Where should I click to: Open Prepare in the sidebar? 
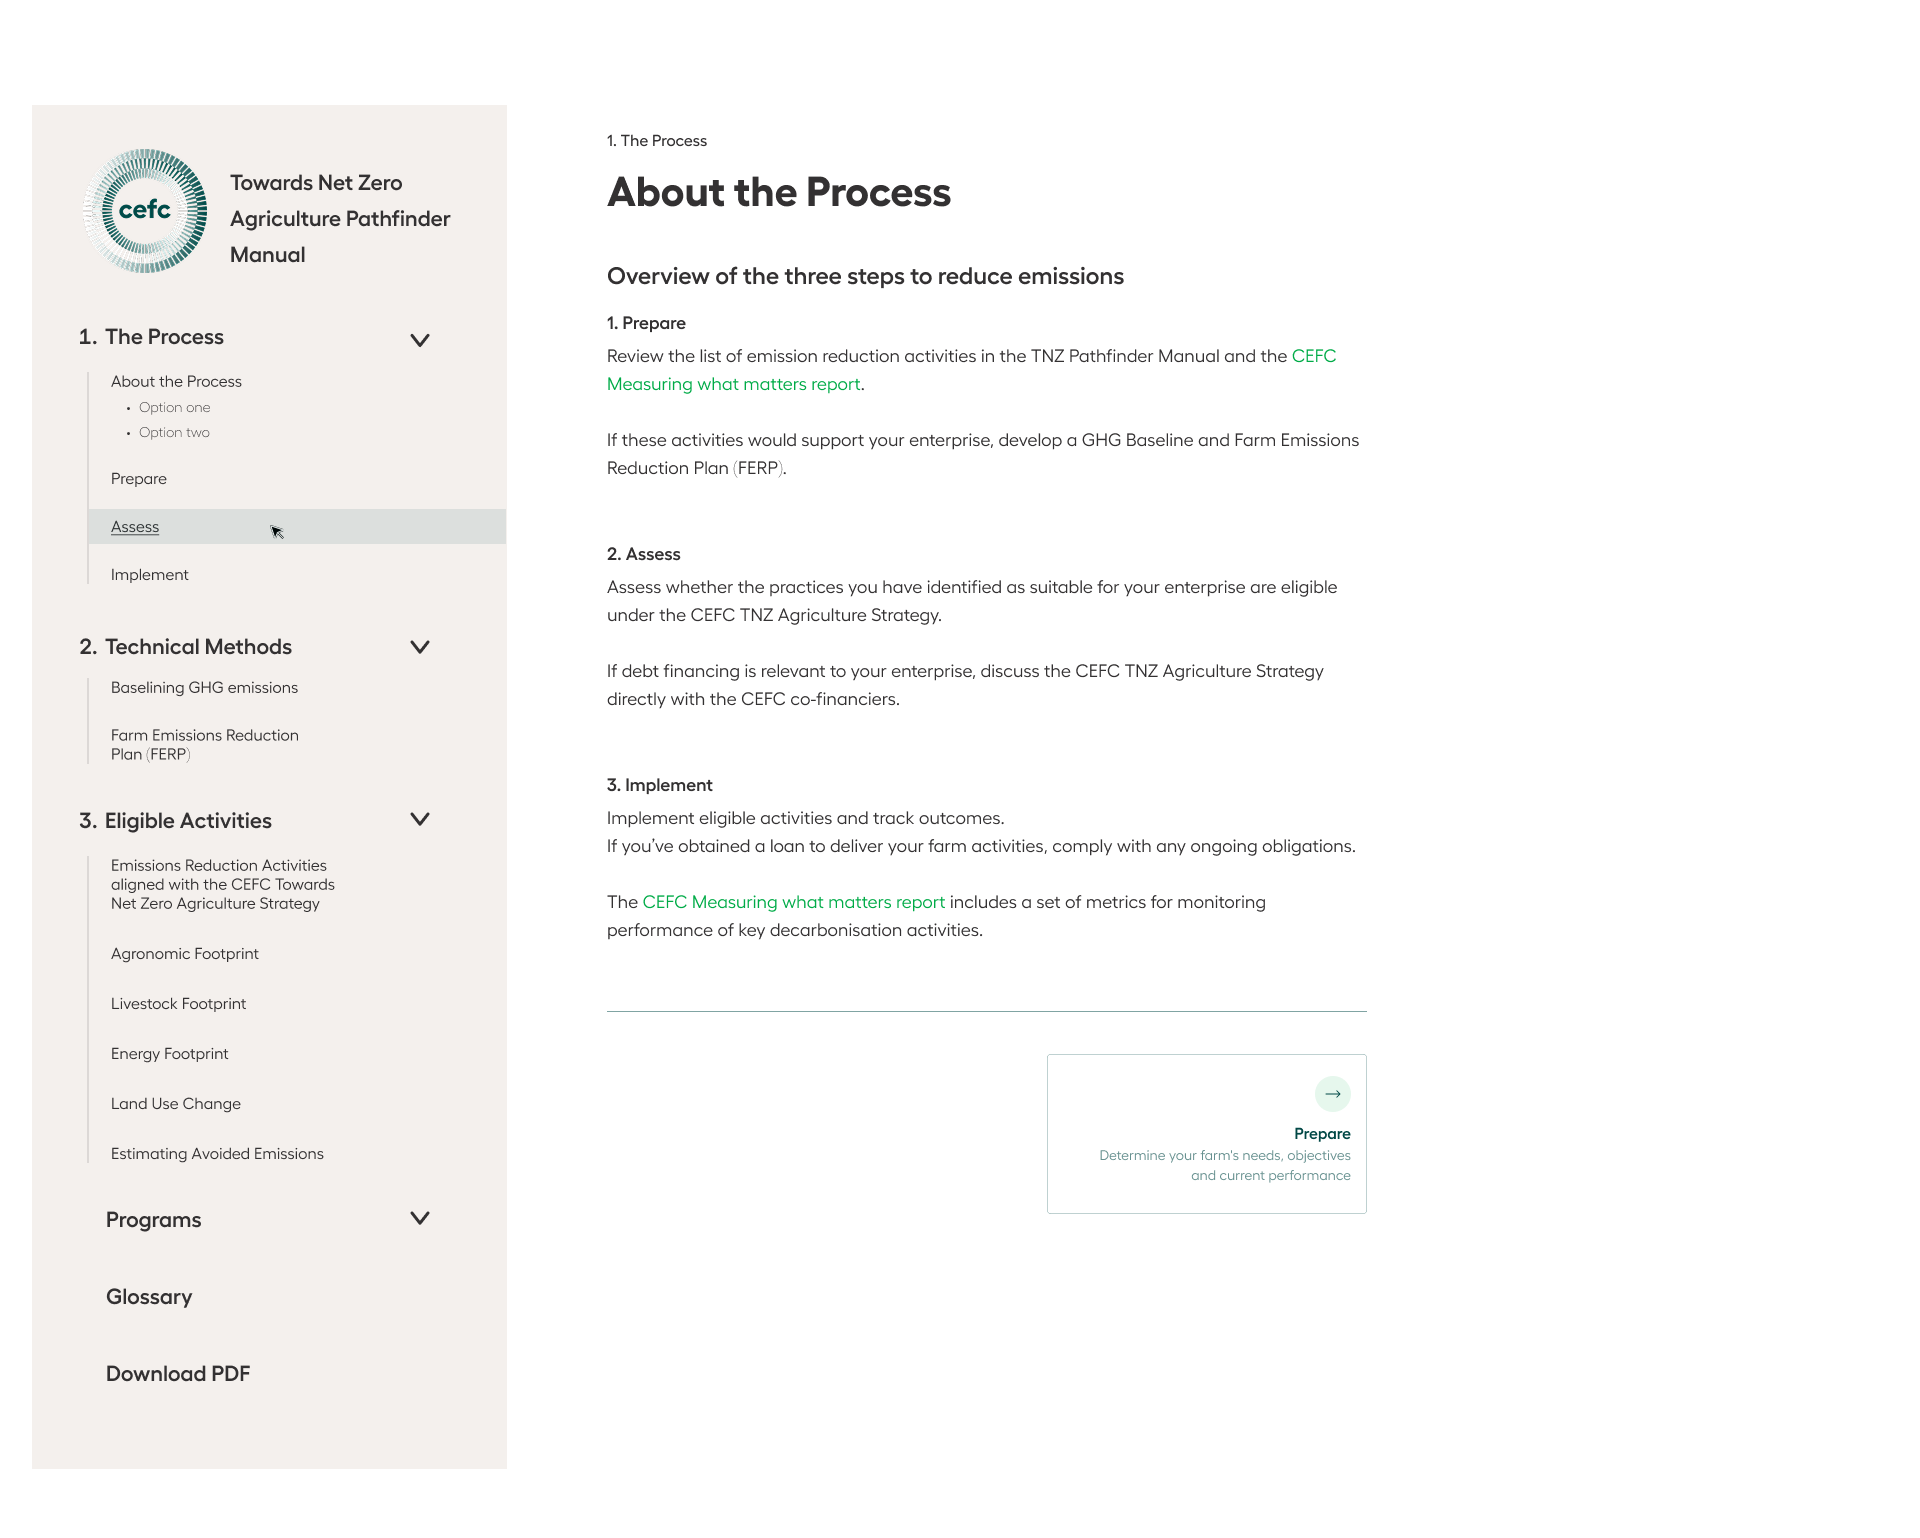click(x=139, y=479)
